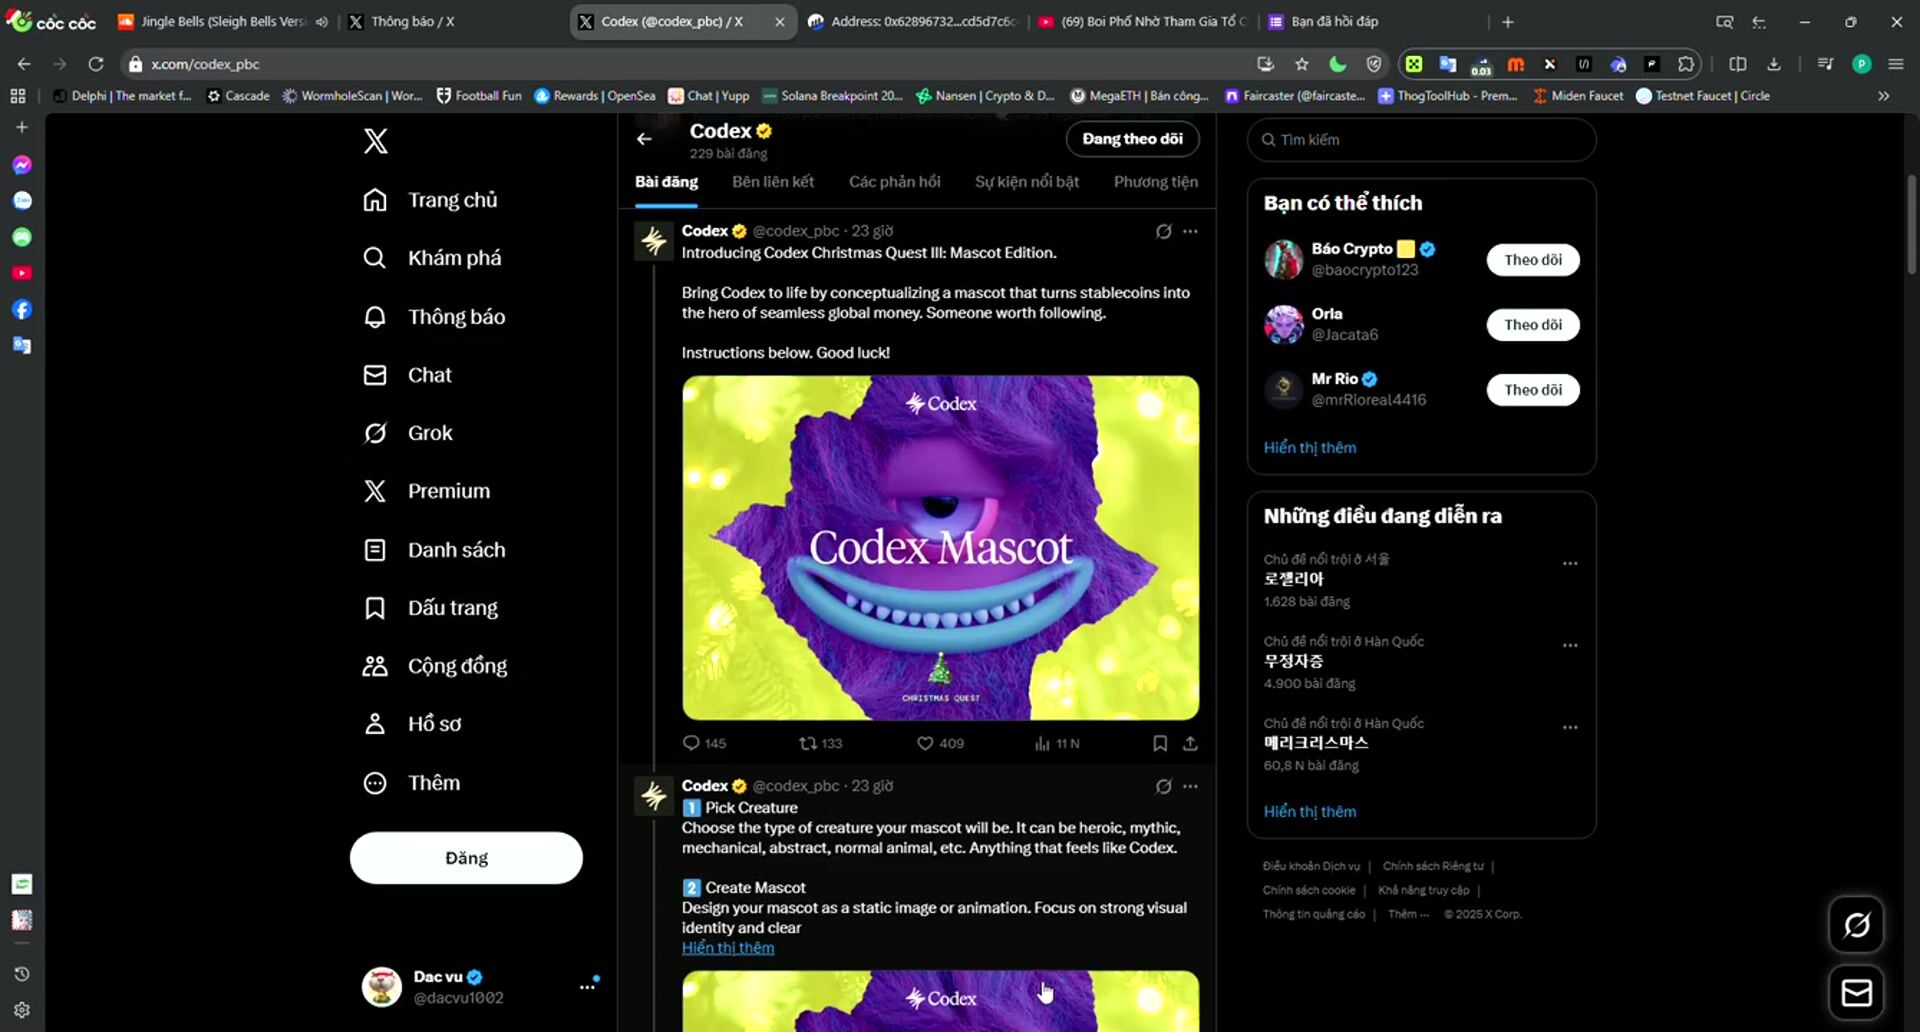Switch to the Các phản hồi tab
Viewport: 1920px width, 1032px height.
pos(895,182)
